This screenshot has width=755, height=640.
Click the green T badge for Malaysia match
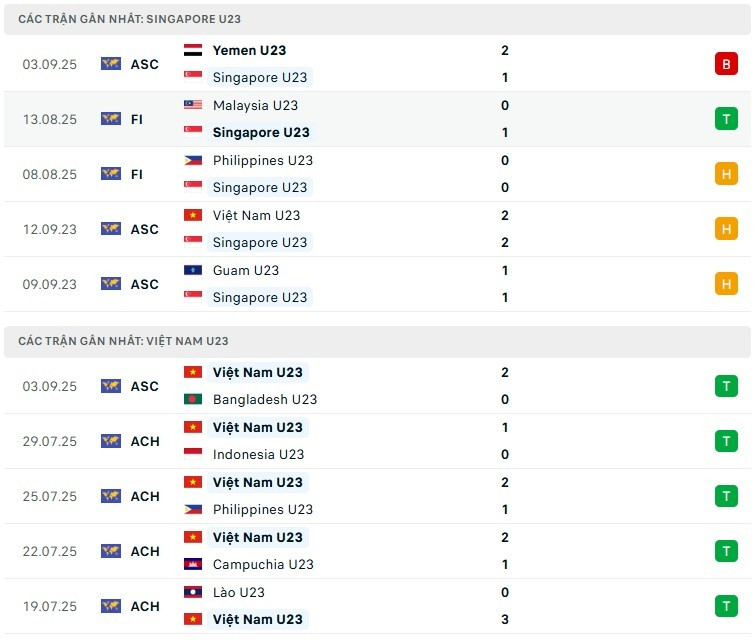(725, 119)
